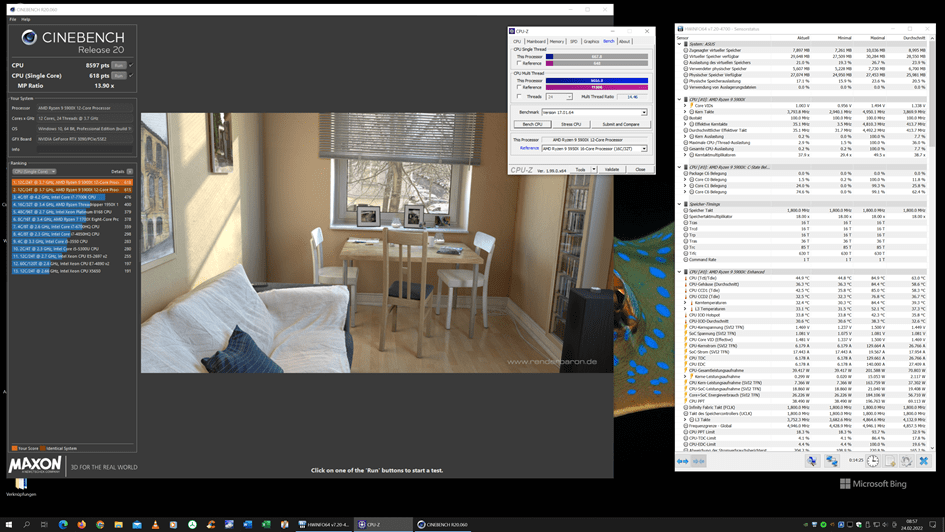Open Excel from the taskbar
This screenshot has height=532, width=945.
(x=266, y=524)
